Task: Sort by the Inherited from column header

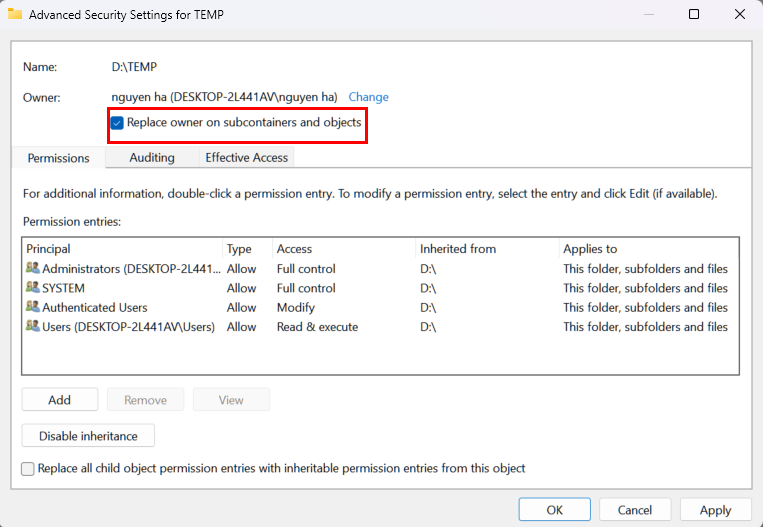Action: [x=458, y=249]
